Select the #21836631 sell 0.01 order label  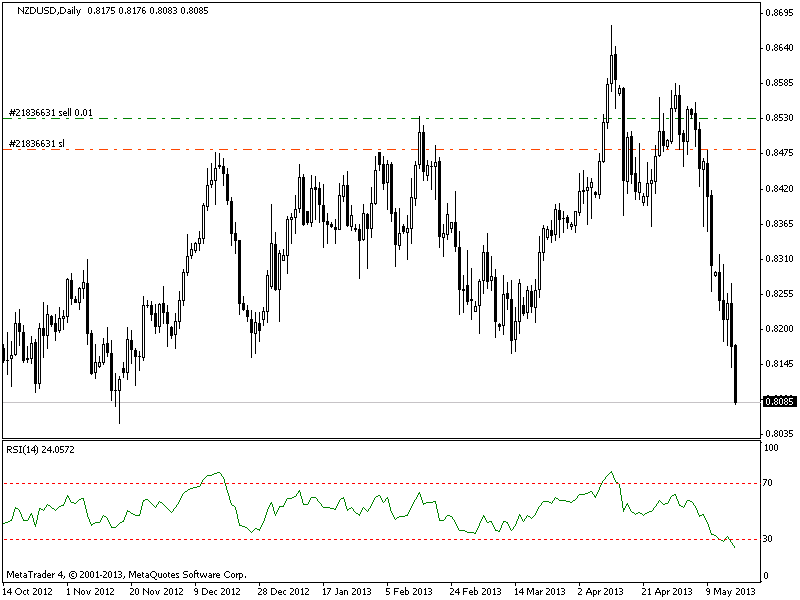pyautogui.click(x=51, y=113)
